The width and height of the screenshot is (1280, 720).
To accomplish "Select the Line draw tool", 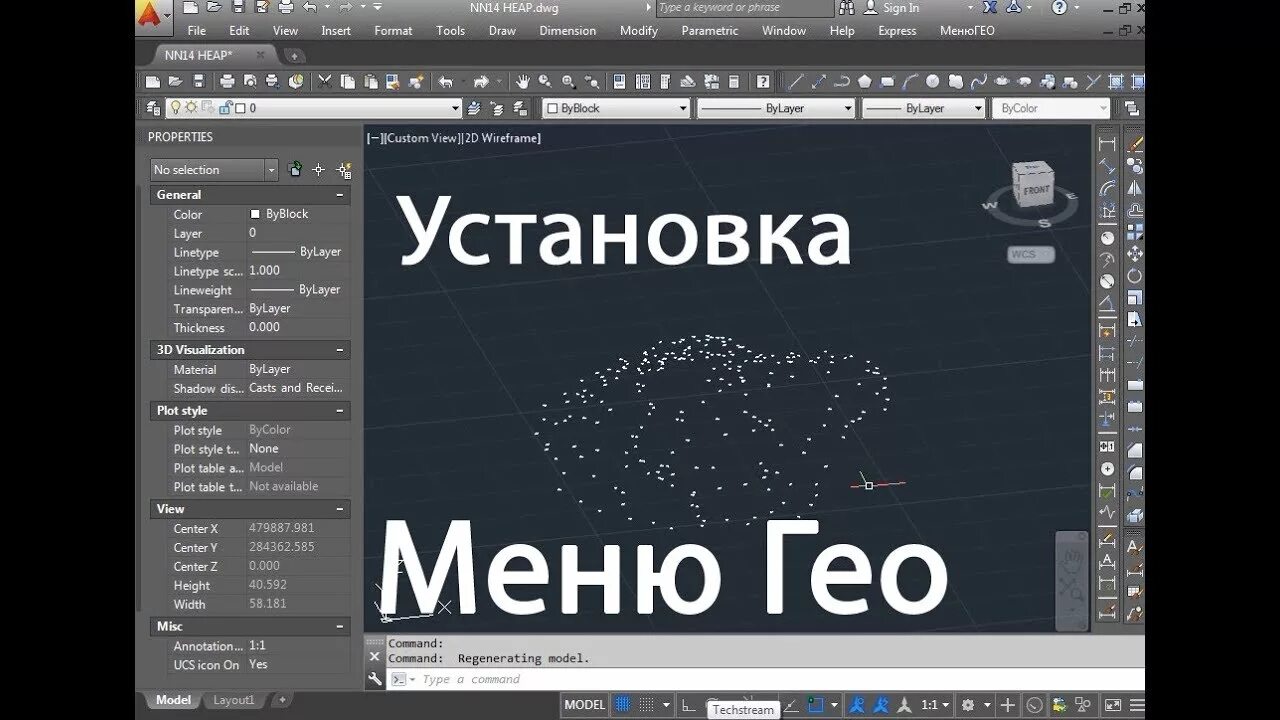I will point(796,81).
